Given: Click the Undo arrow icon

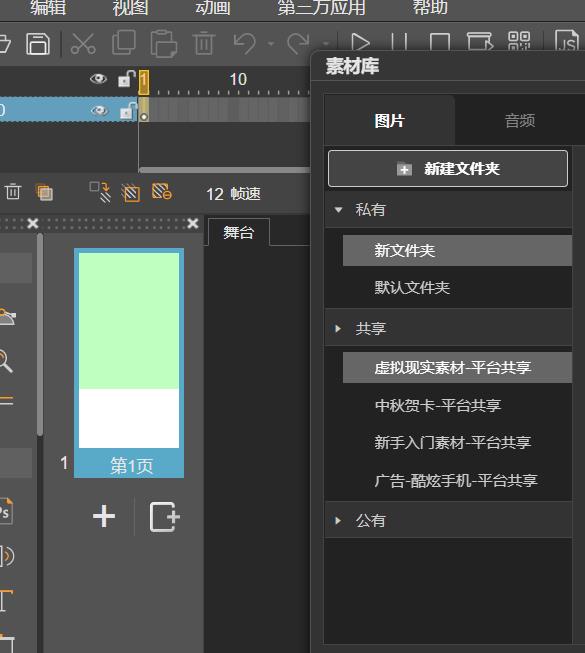Looking at the screenshot, I should tap(244, 43).
